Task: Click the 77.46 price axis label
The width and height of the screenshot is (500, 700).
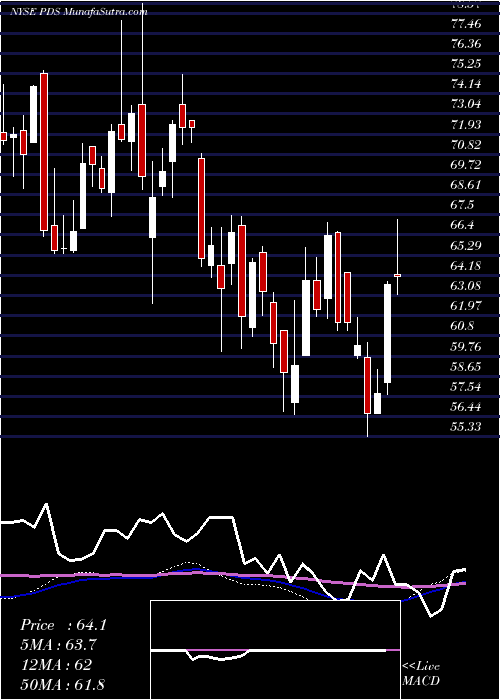Action: 466,24
